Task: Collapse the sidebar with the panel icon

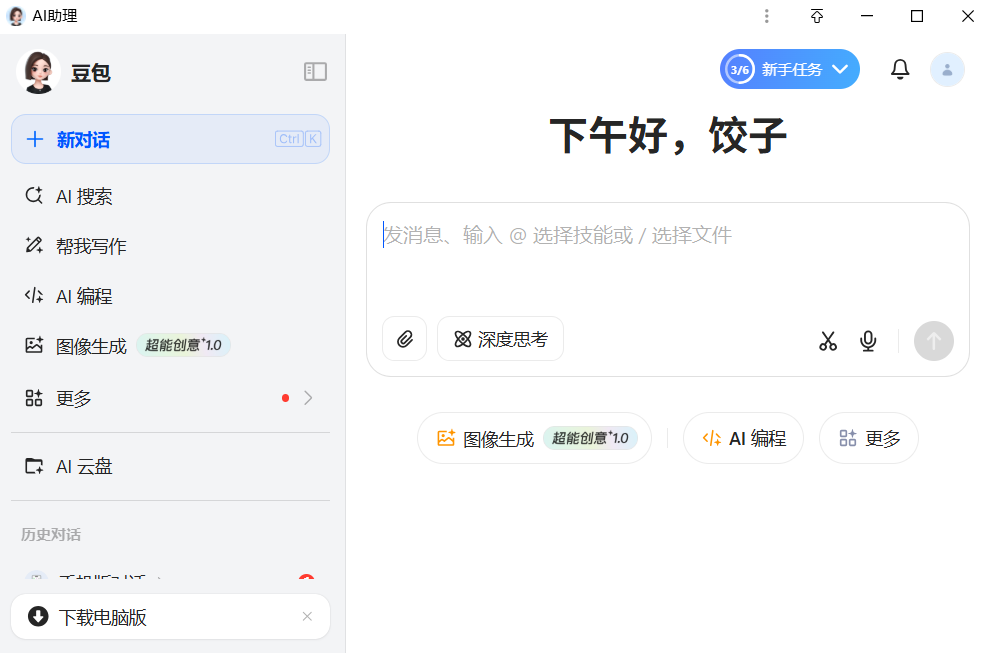Action: [315, 72]
